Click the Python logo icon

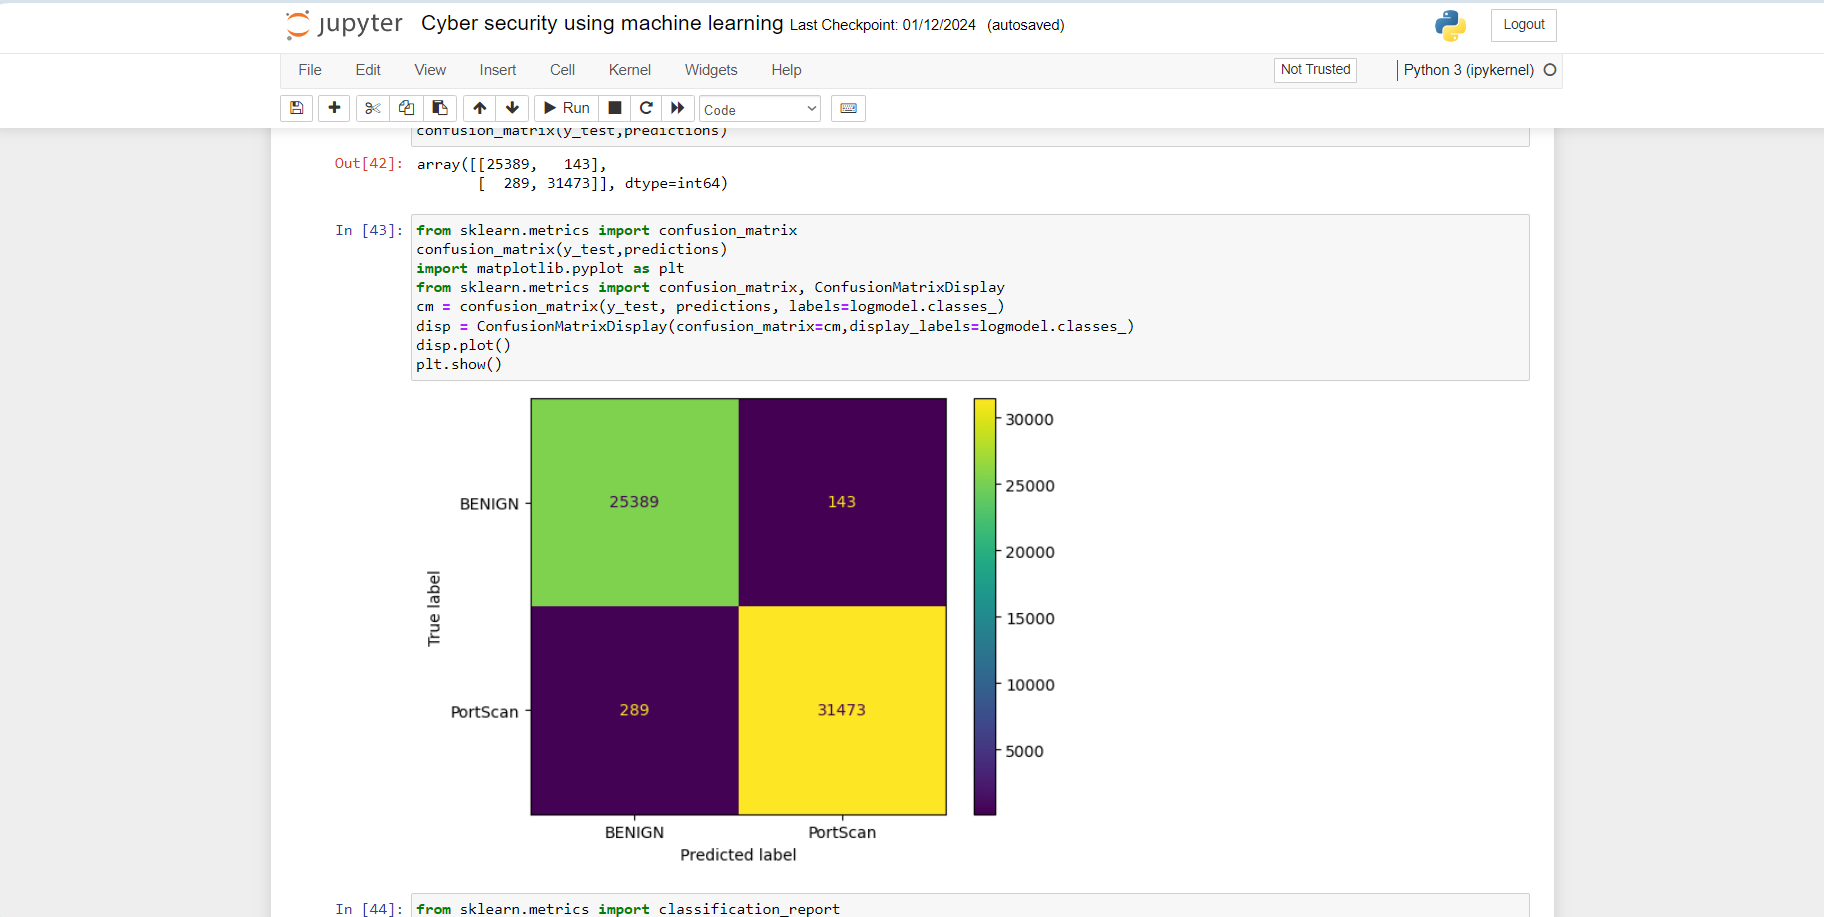pos(1450,25)
